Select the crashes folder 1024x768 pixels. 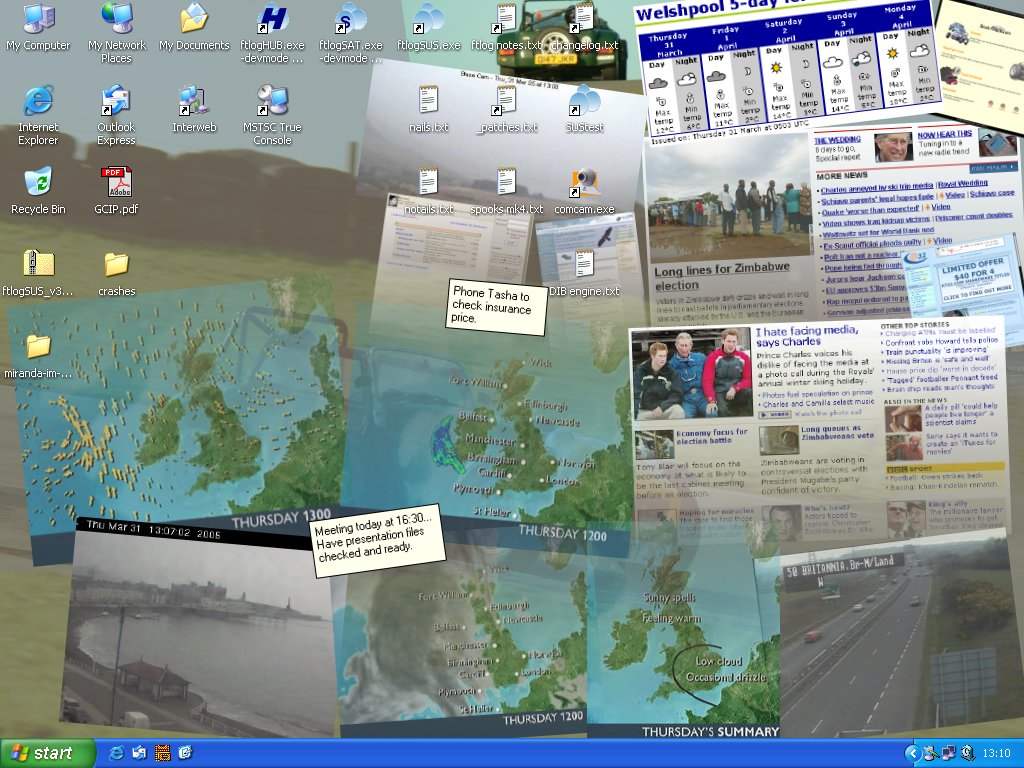coord(116,265)
